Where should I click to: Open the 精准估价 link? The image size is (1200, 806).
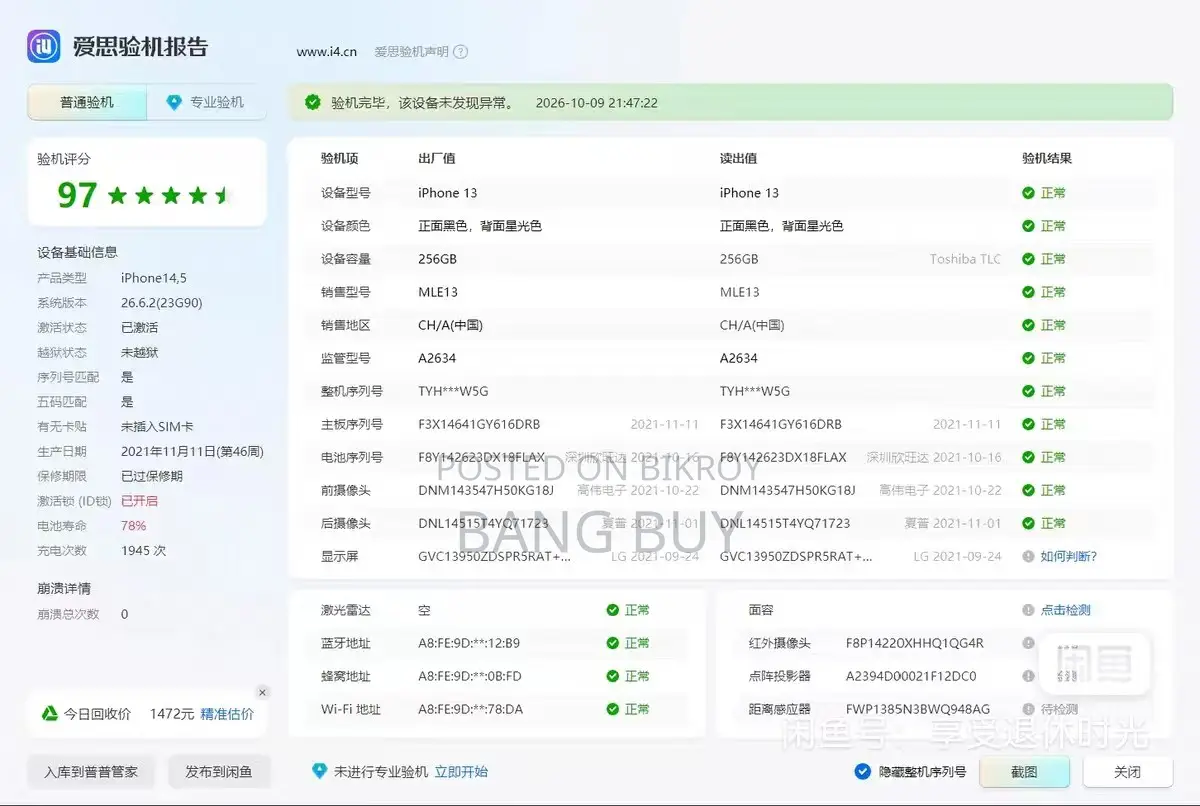(227, 714)
